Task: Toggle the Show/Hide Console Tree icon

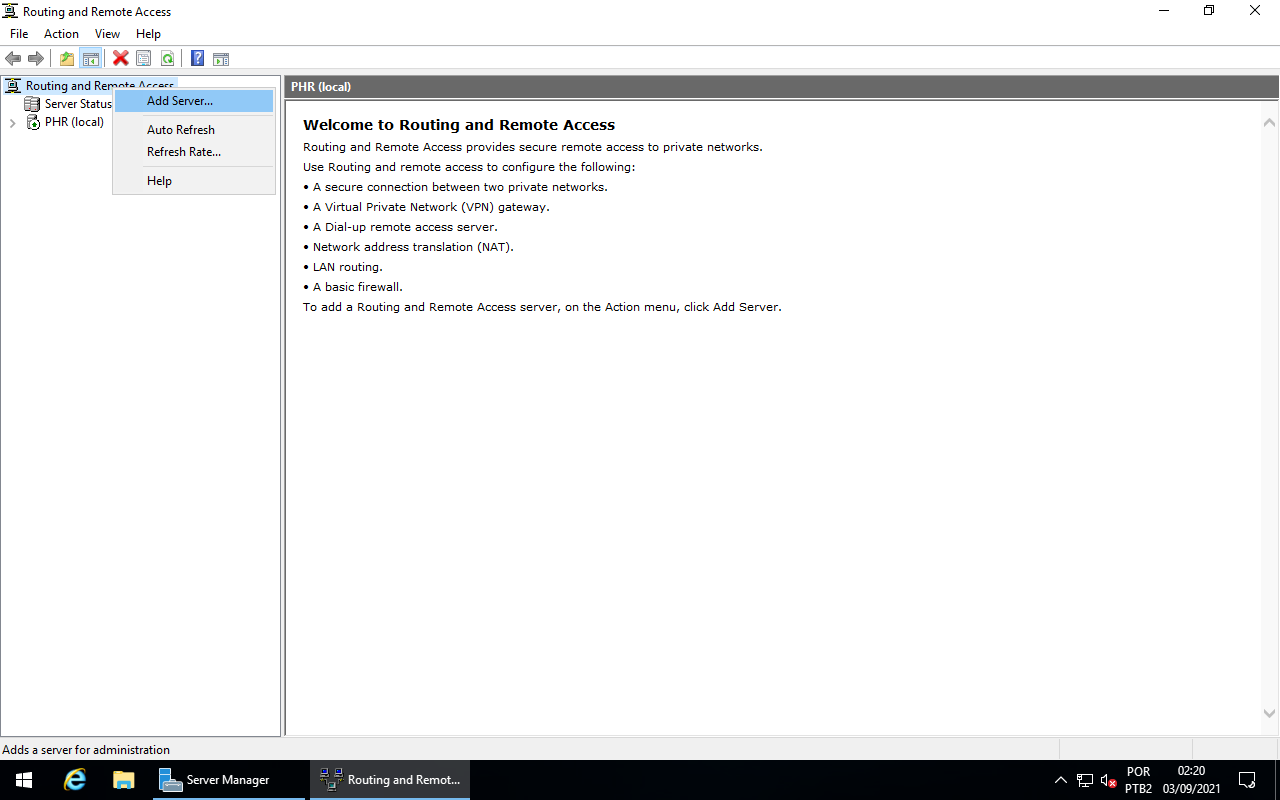Action: [x=91, y=58]
